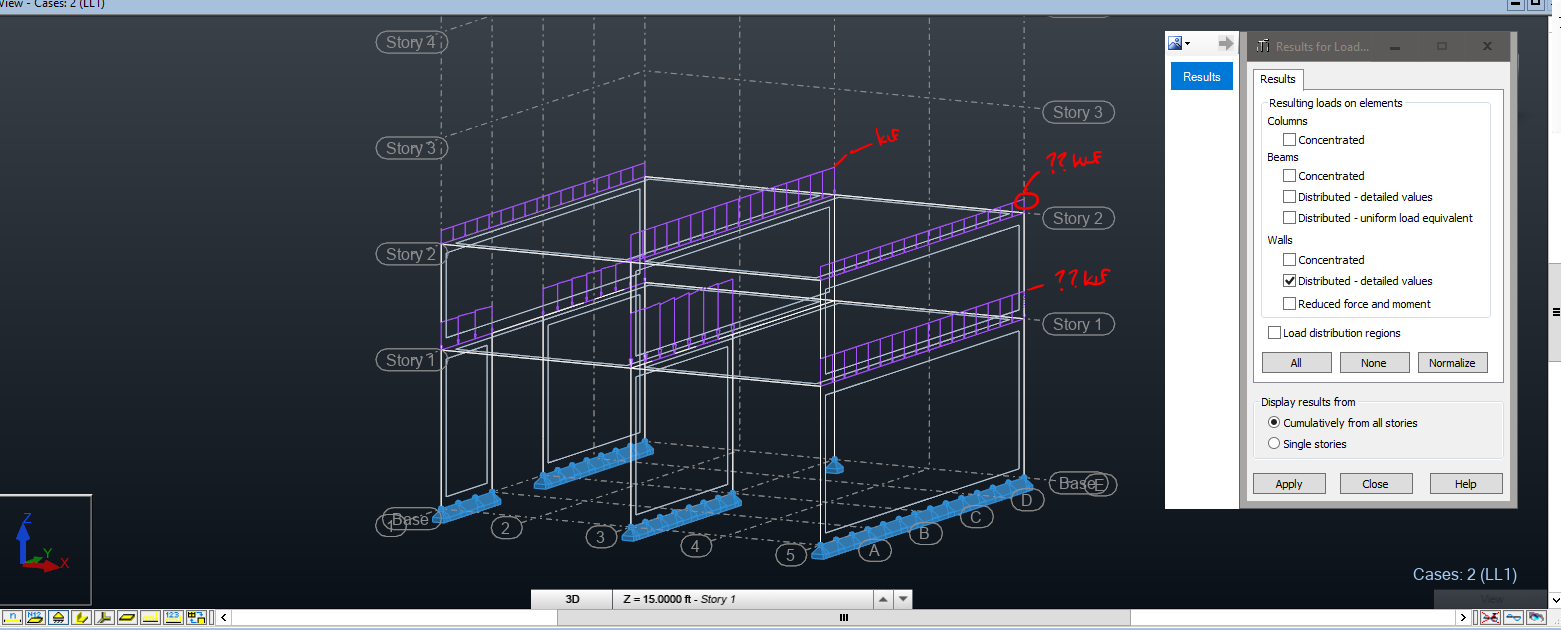Screen dimensions: 1561x630
Task: Uncheck Distributed - detailed values under Walls
Action: click(x=1290, y=280)
